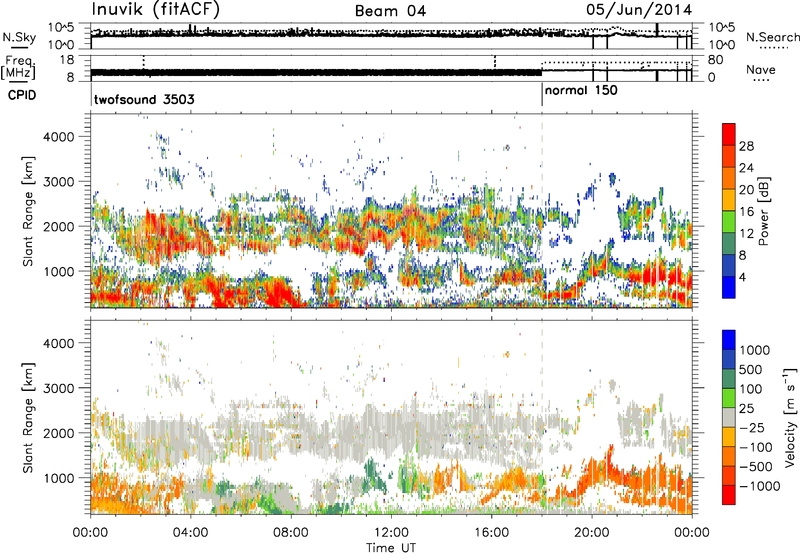Click the '12:00' time axis tick label
The width and height of the screenshot is (800, 554).
pos(391,533)
